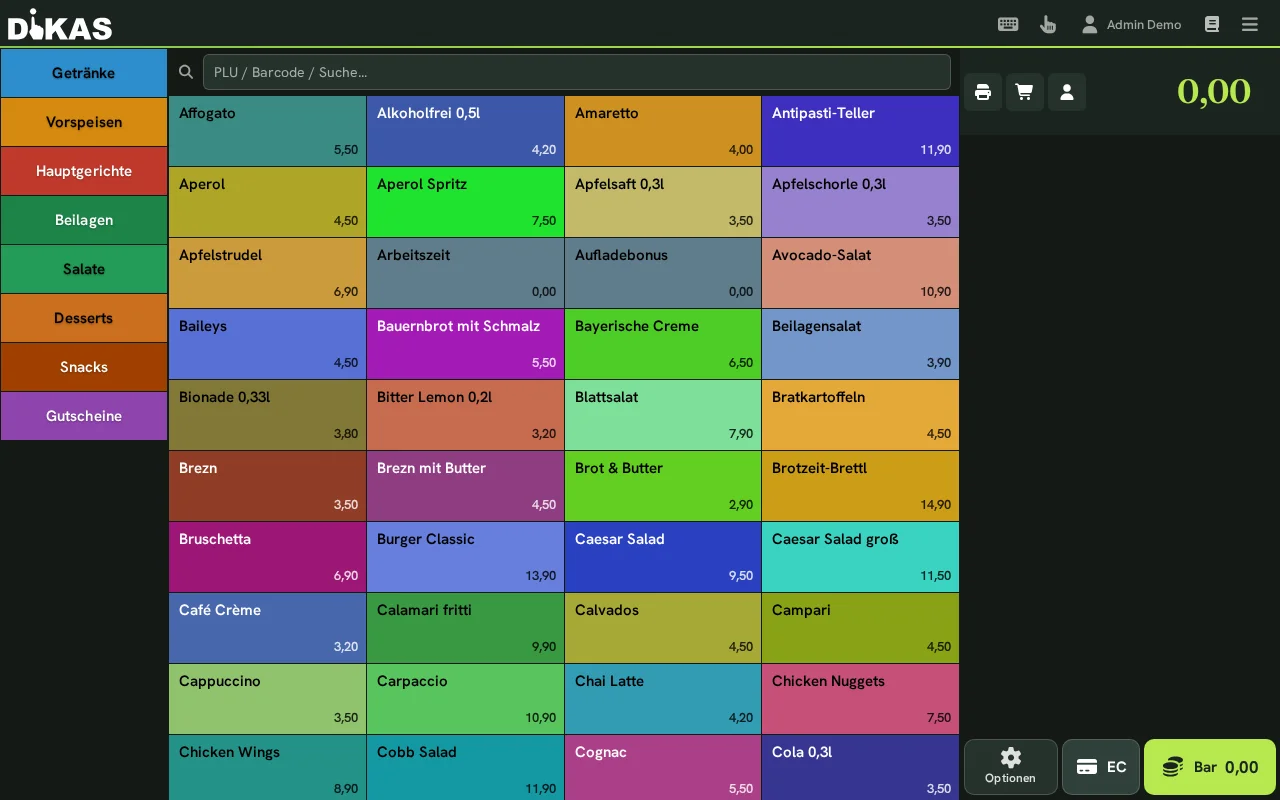Add Cobb Salad item
This screenshot has height=800, width=1280.
[465, 768]
